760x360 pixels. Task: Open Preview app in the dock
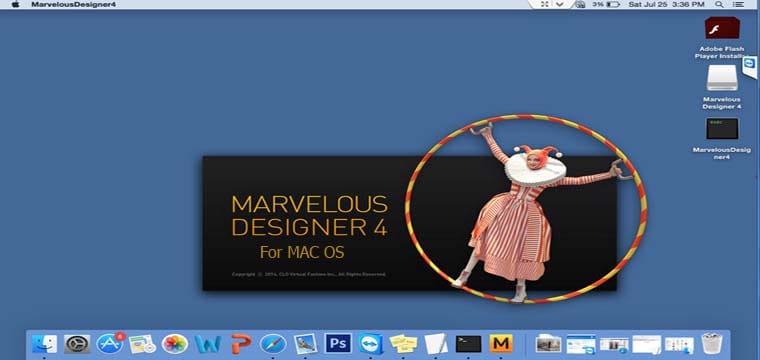[306, 344]
